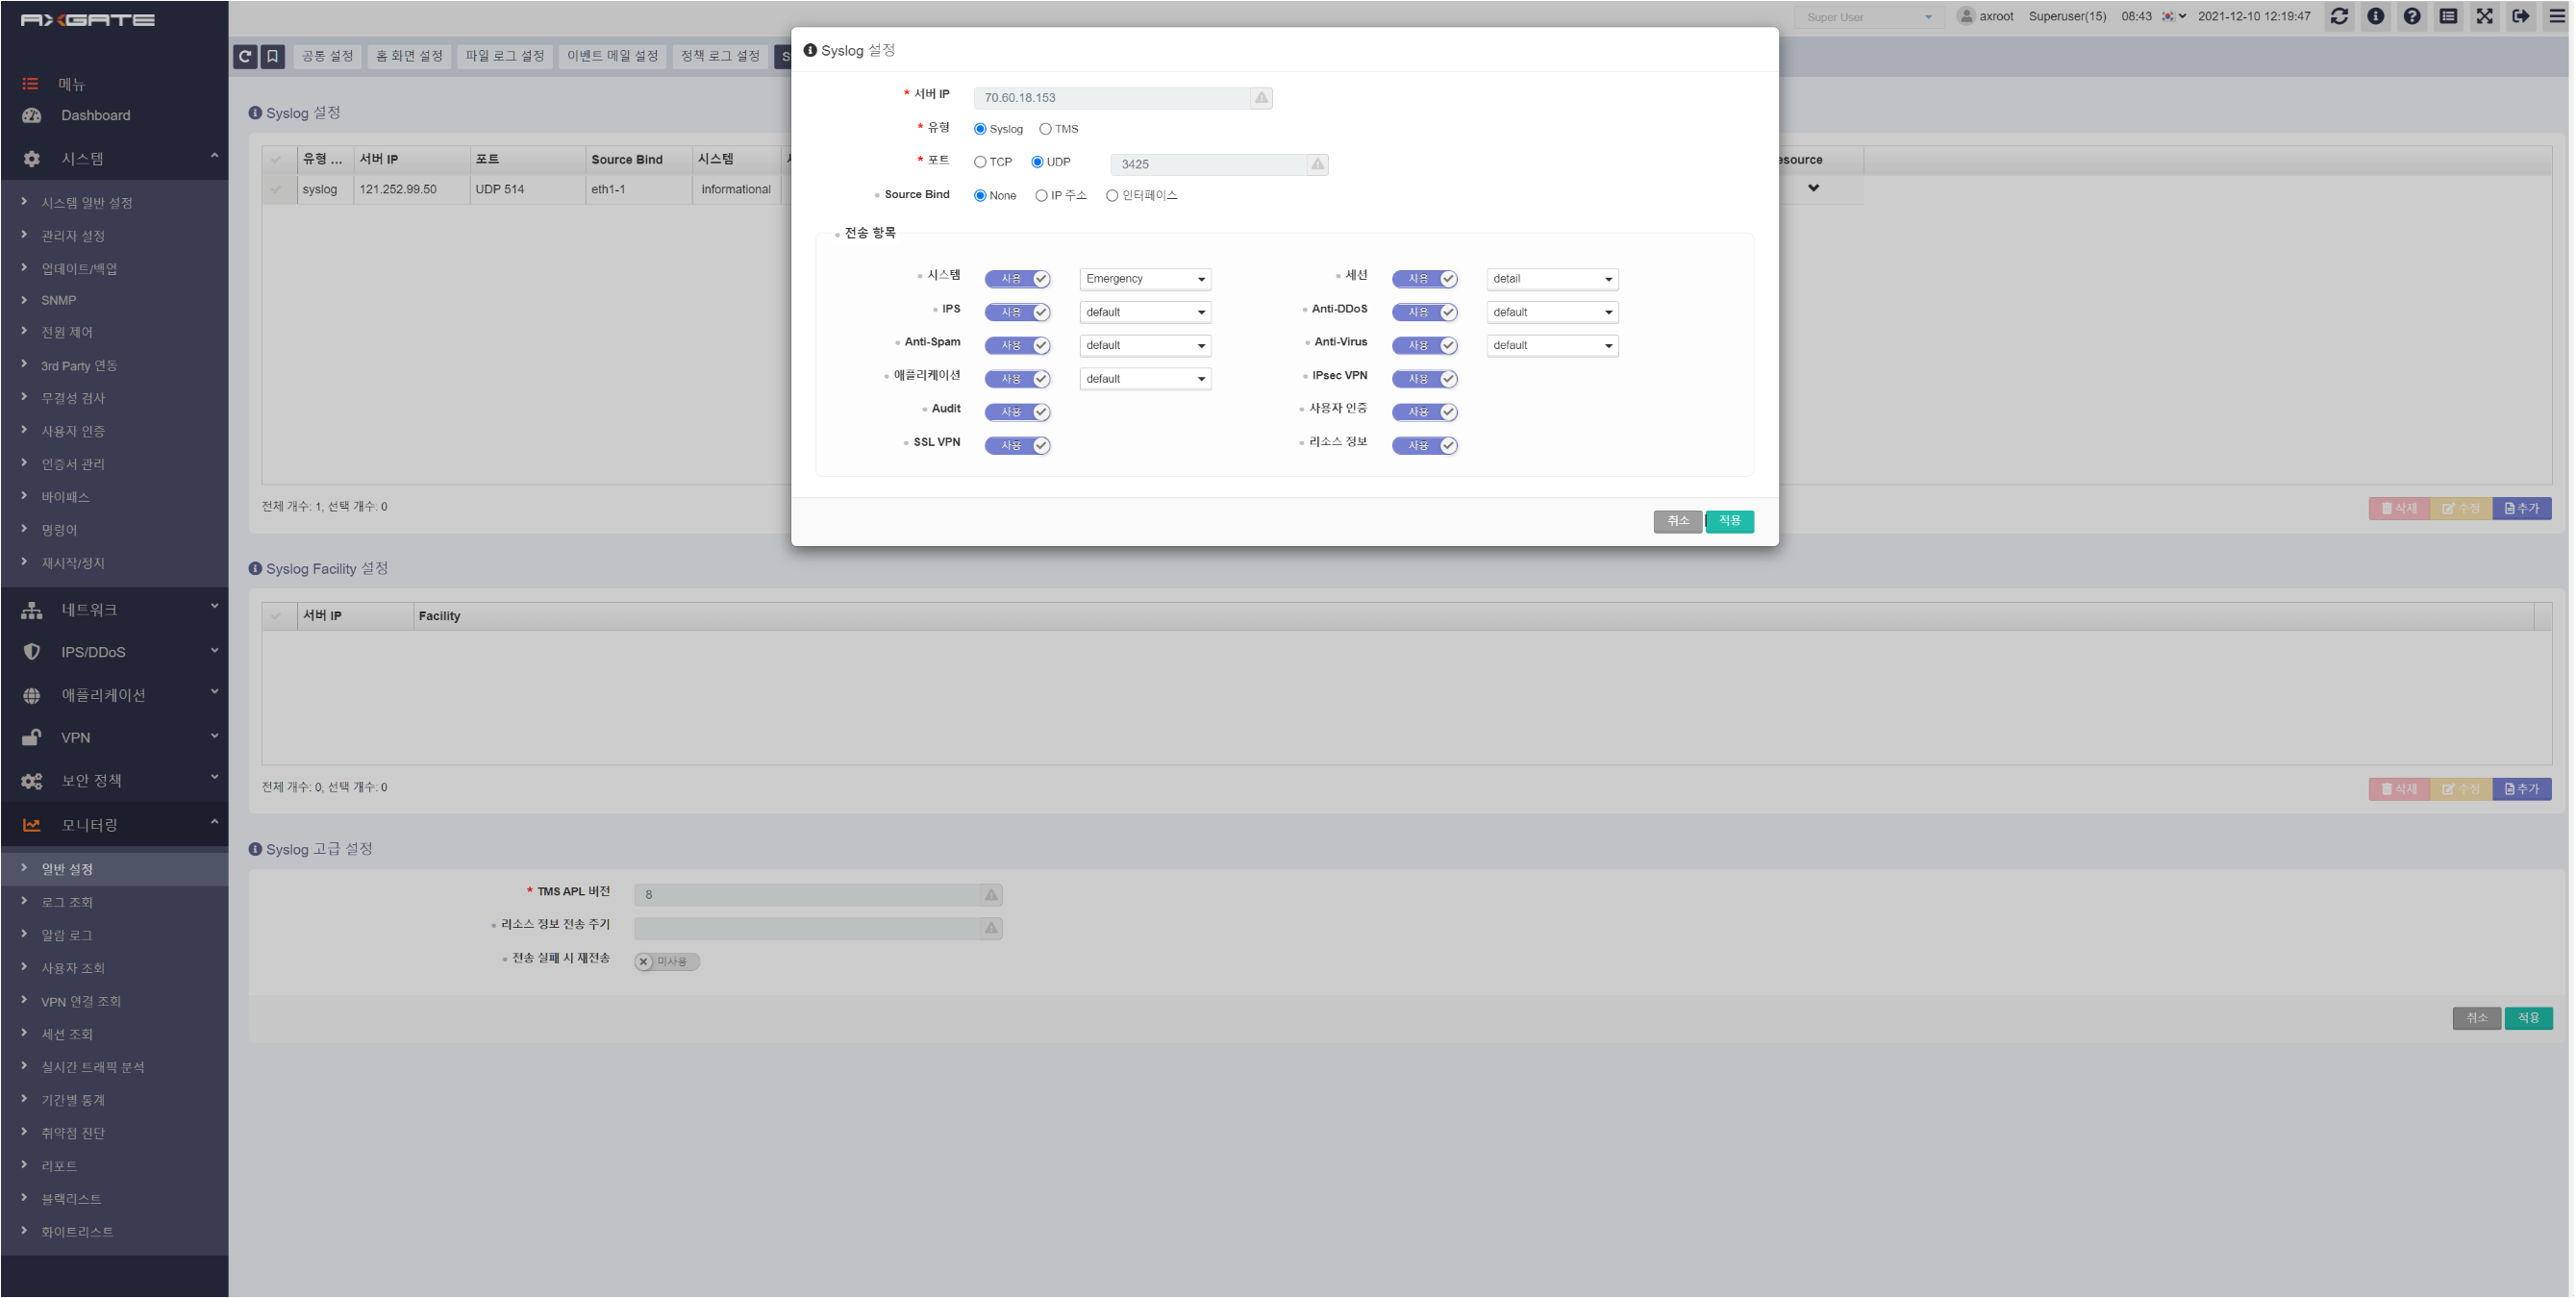Toggle 전송 실패 시 재전송 switch

667,961
